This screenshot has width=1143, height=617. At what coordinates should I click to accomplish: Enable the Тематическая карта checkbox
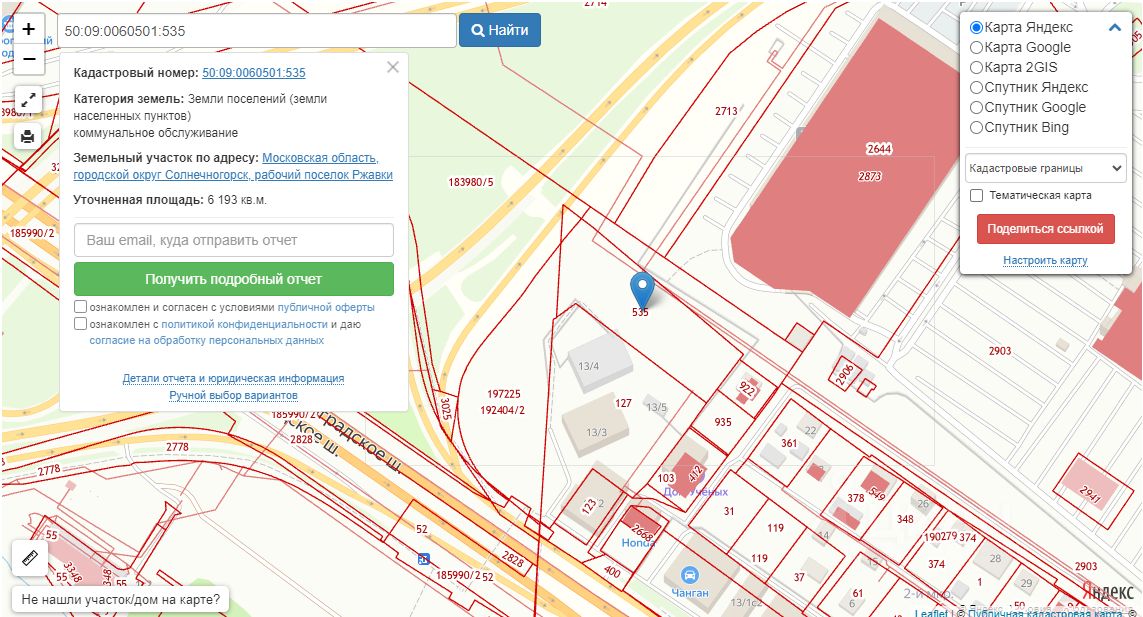(977, 195)
